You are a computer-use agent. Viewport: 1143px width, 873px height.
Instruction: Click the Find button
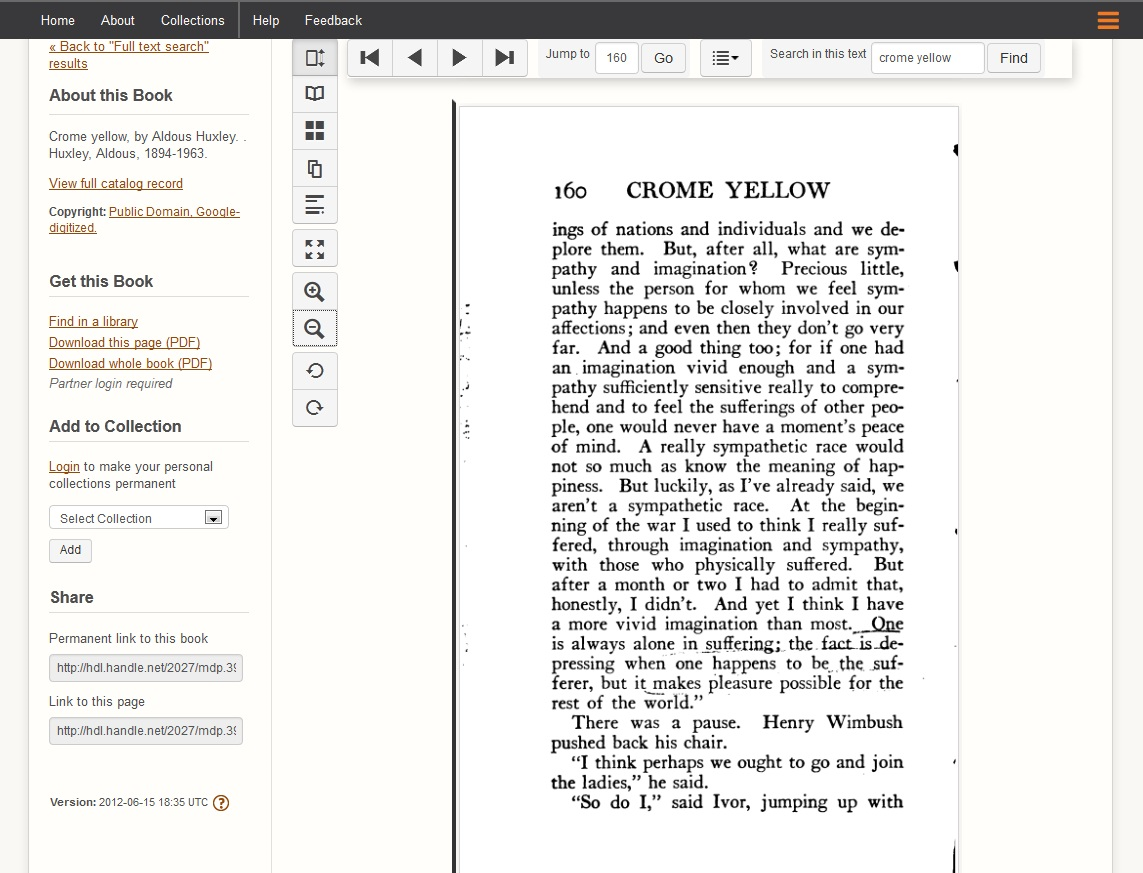[1014, 58]
